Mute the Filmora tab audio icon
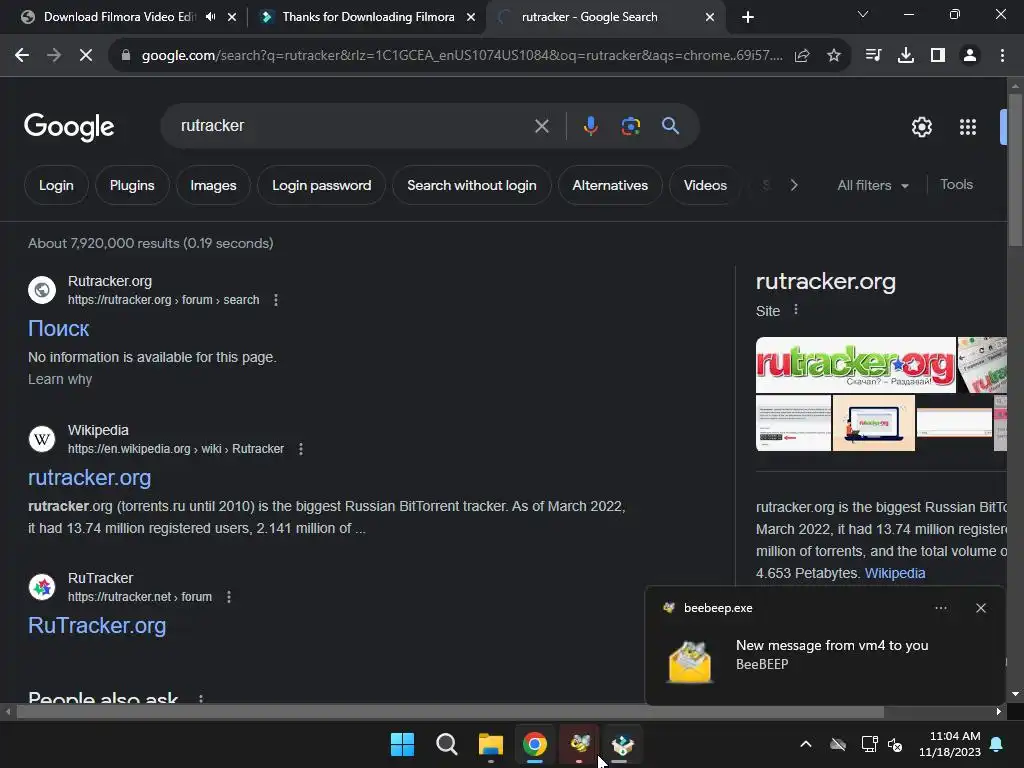Image resolution: width=1024 pixels, height=768 pixels. click(210, 17)
